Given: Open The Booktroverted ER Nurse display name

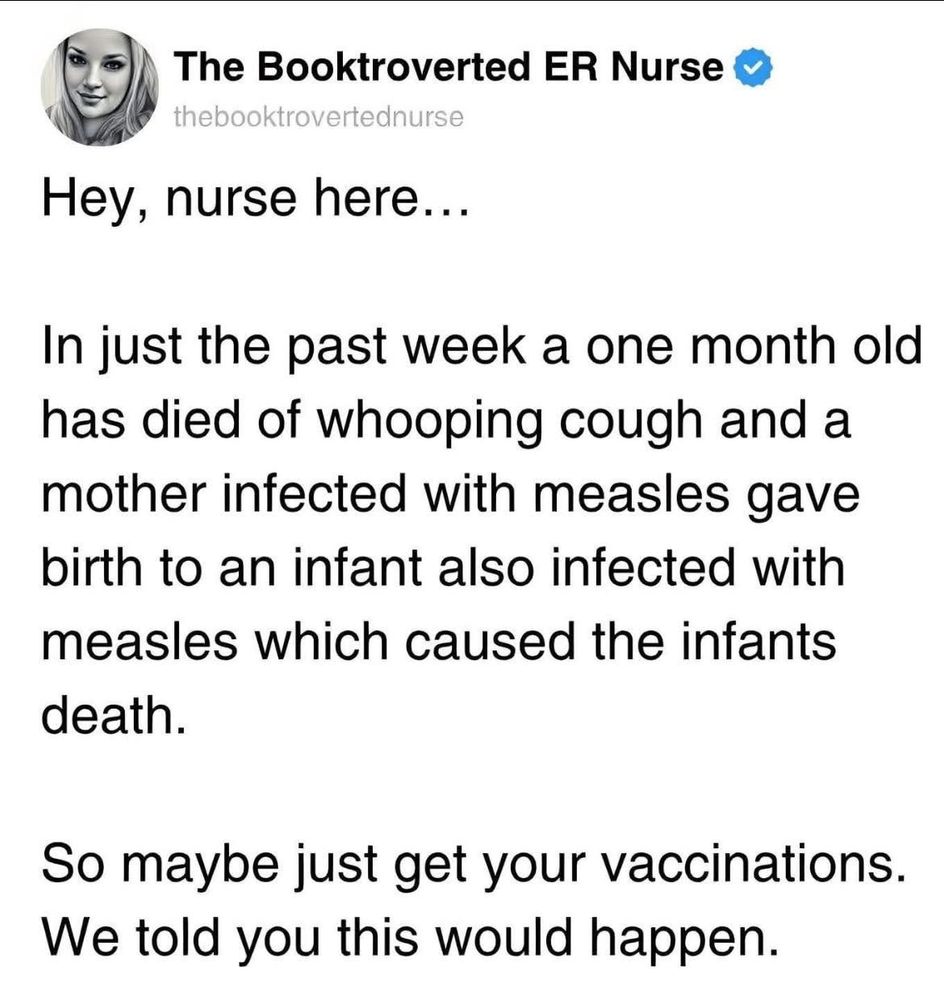Looking at the screenshot, I should (449, 66).
